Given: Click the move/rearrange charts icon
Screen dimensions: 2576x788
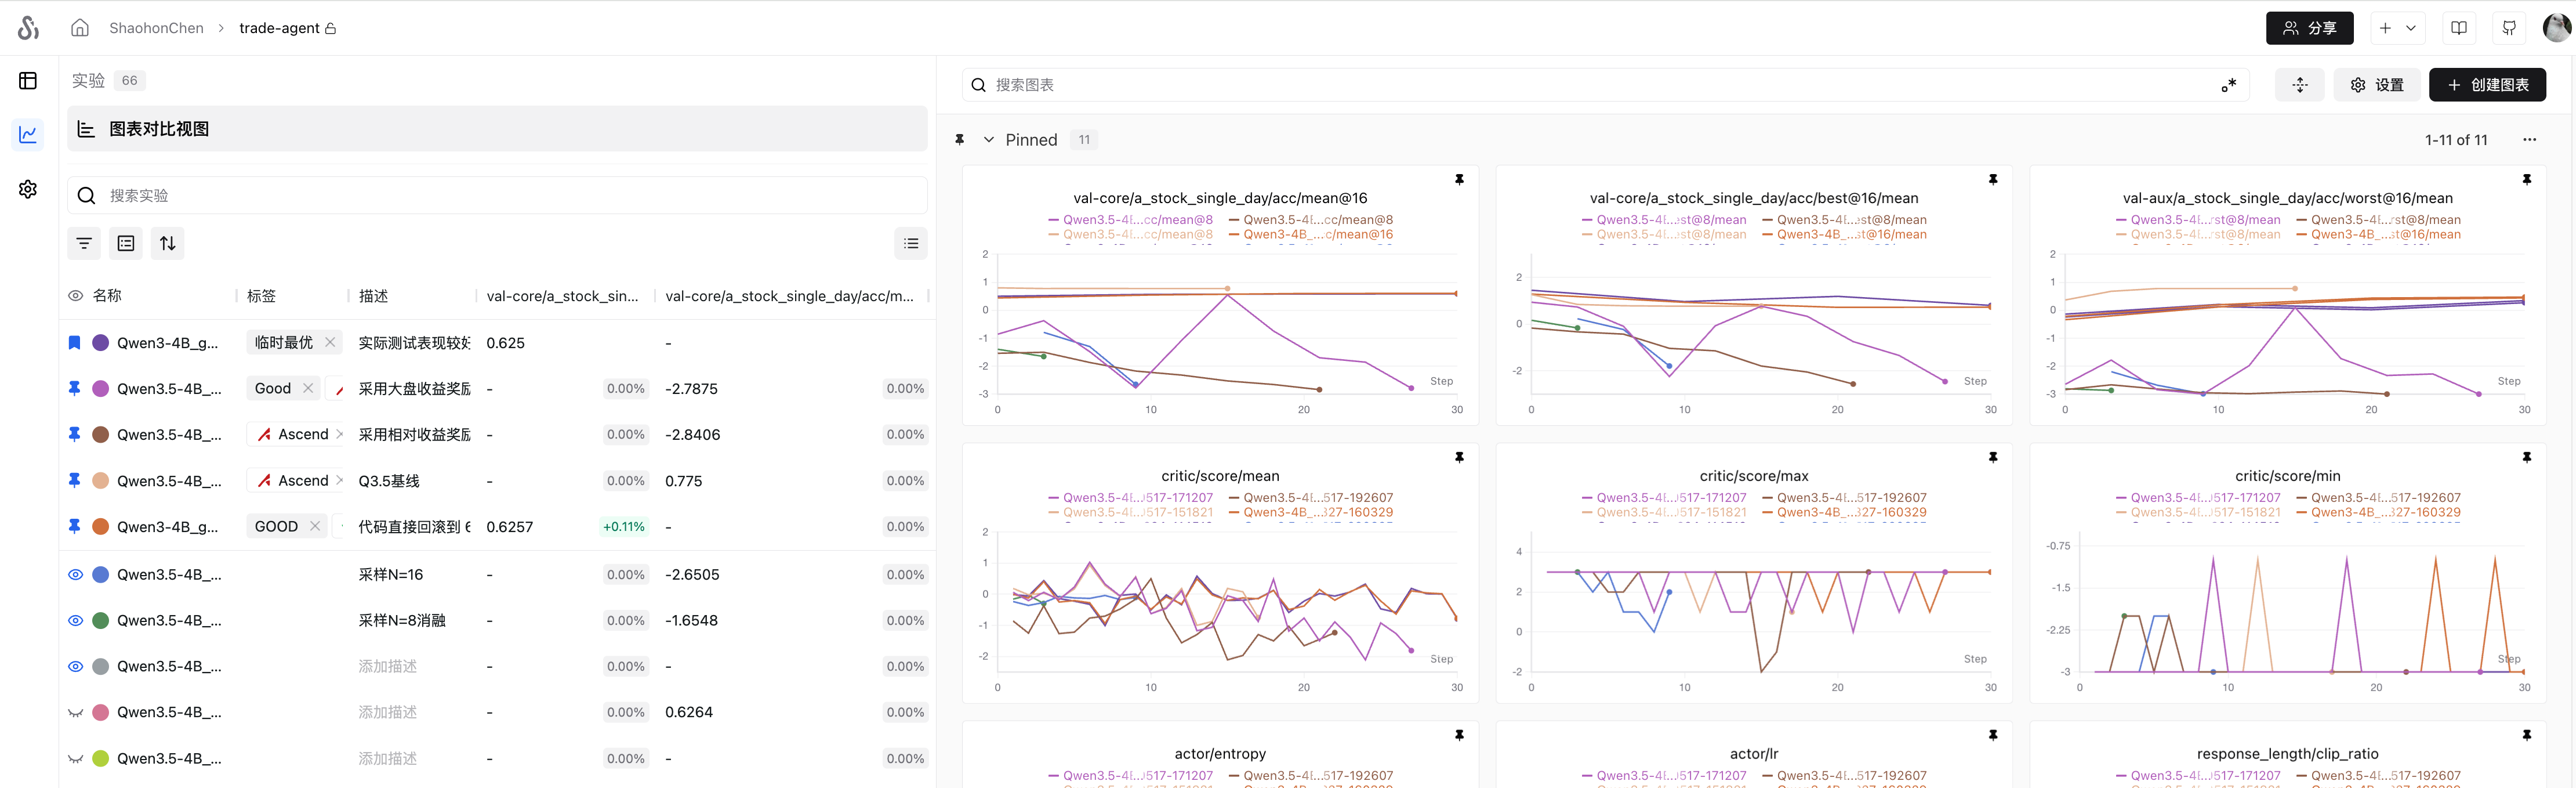Looking at the screenshot, I should click(x=2300, y=85).
